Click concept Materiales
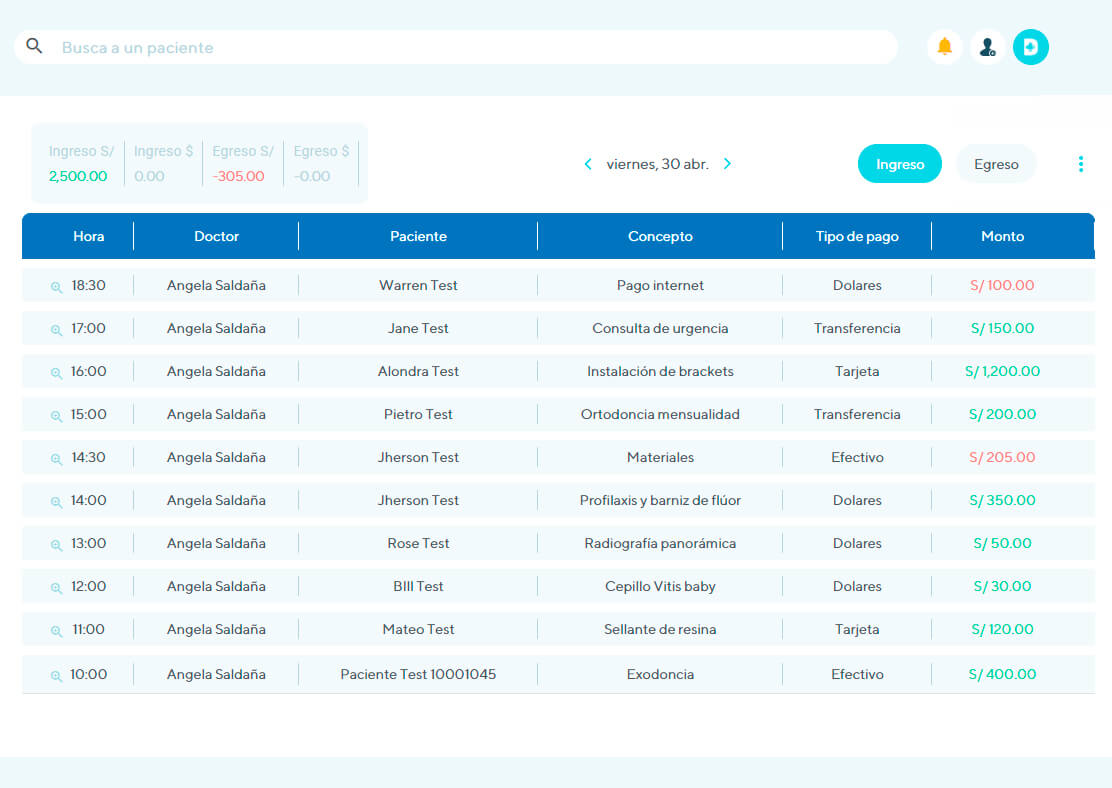This screenshot has width=1112, height=788. click(x=660, y=457)
